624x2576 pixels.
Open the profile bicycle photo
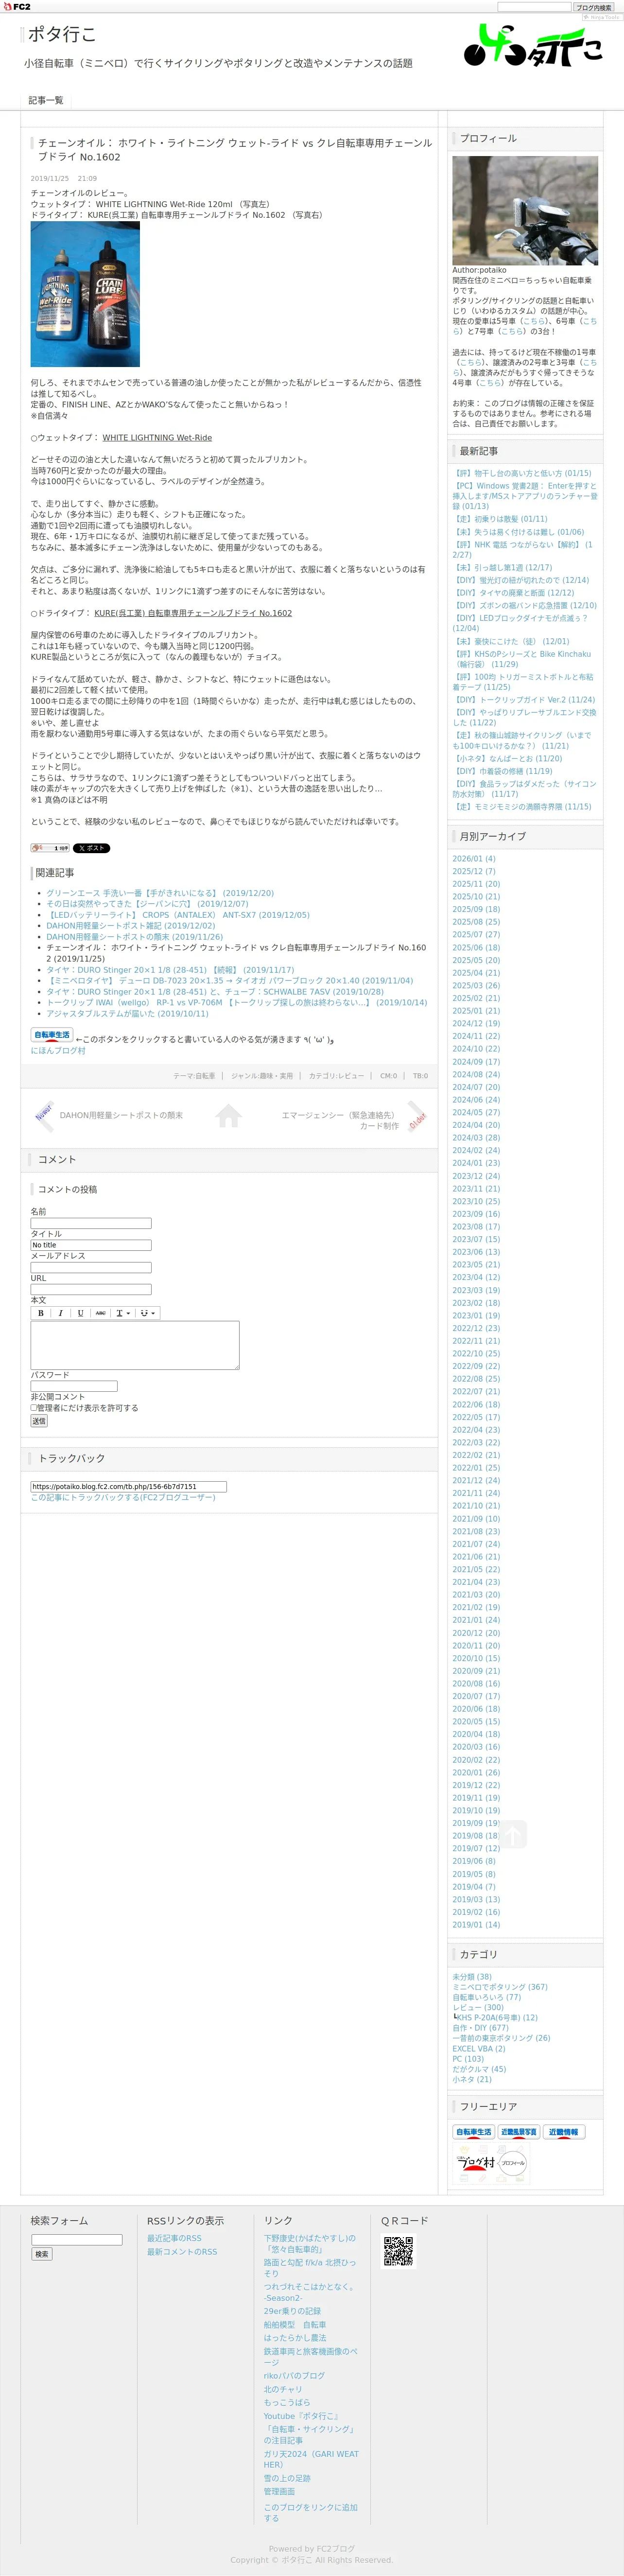[x=525, y=210]
